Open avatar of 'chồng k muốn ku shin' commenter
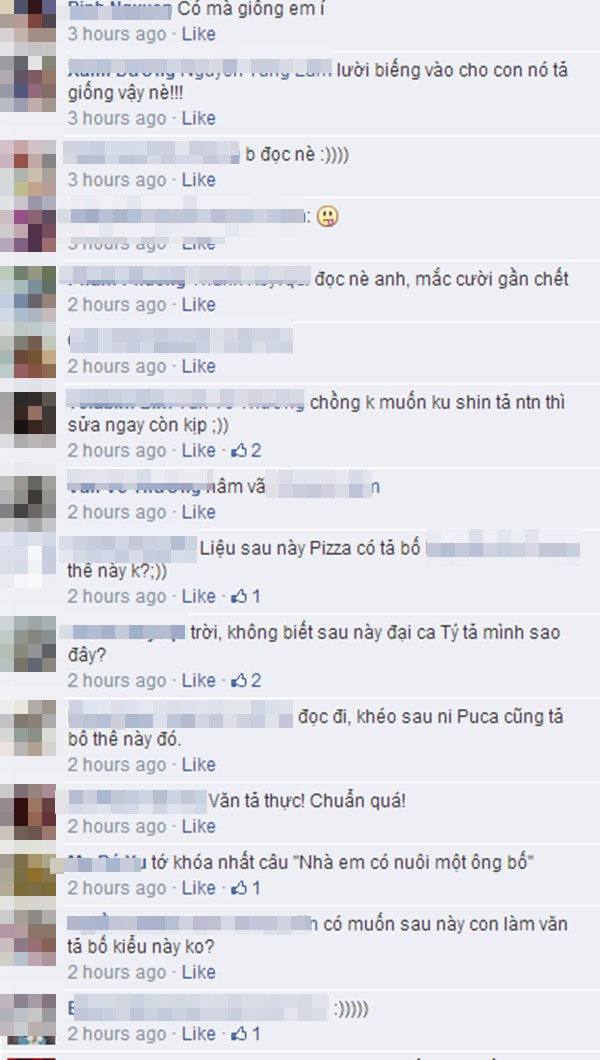 point(28,418)
